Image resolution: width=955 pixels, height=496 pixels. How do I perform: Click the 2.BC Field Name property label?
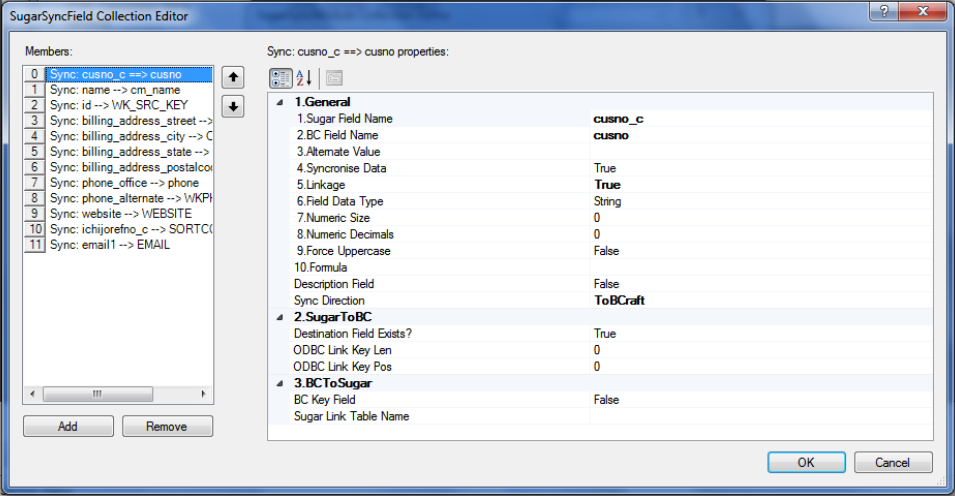pos(337,135)
